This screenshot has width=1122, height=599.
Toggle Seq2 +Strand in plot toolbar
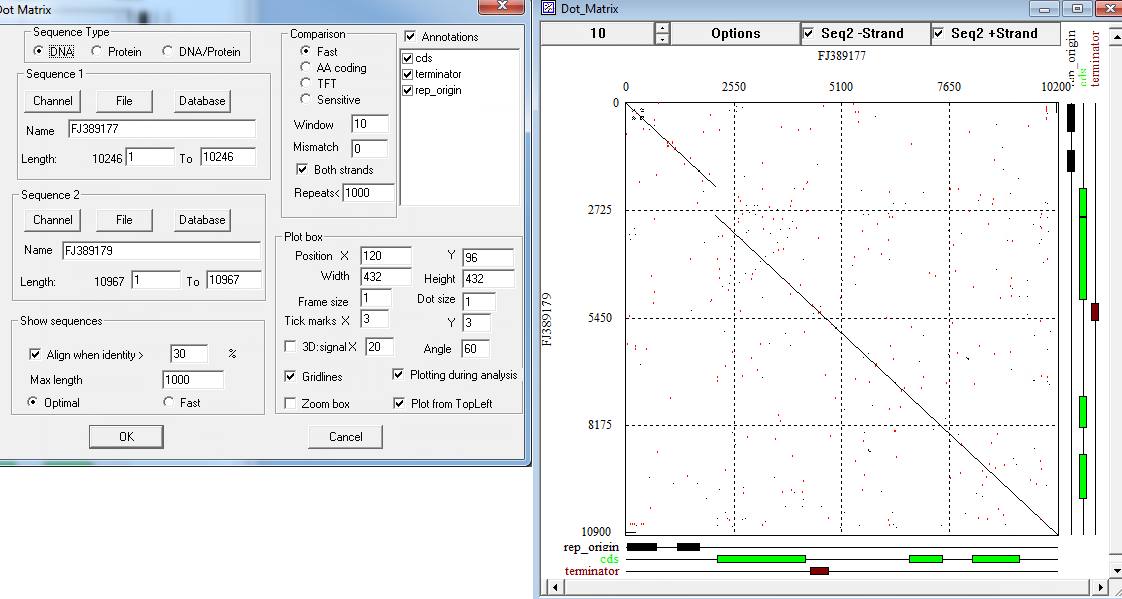coord(938,34)
